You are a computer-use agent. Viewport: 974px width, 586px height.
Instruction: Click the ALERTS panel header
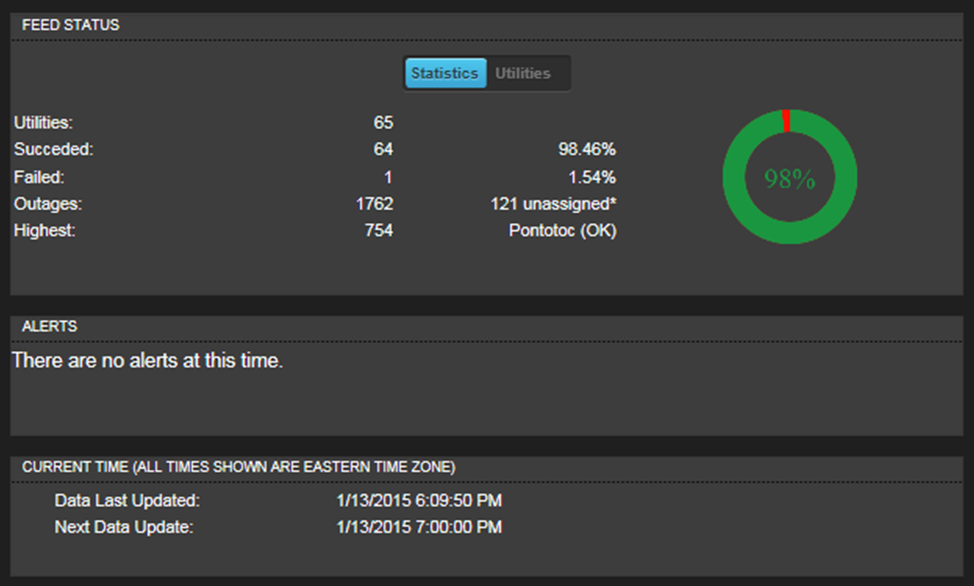click(x=50, y=326)
